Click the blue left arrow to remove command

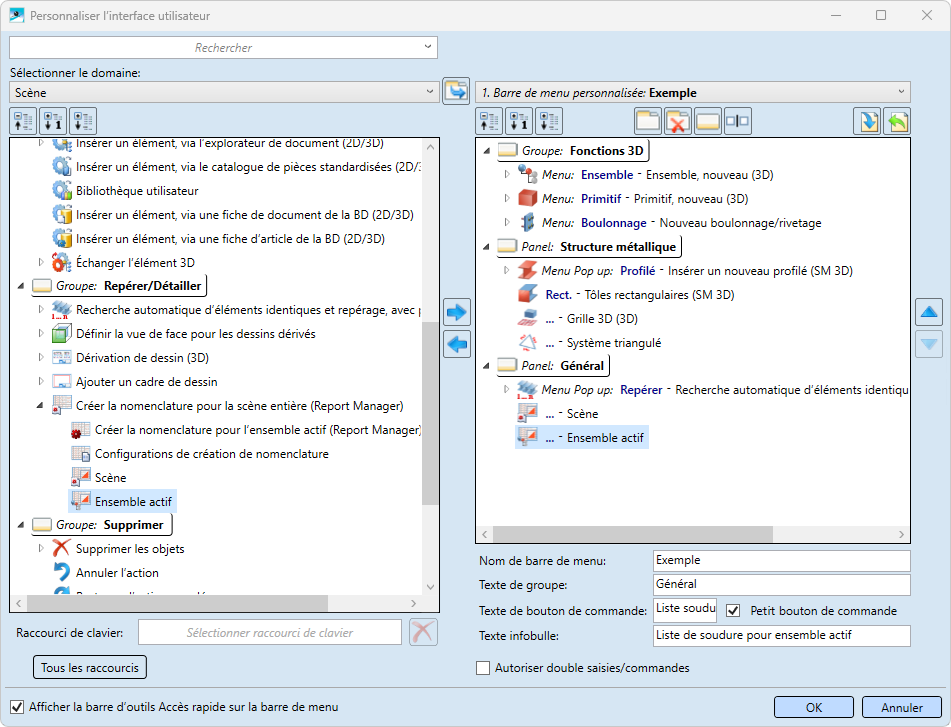click(457, 345)
